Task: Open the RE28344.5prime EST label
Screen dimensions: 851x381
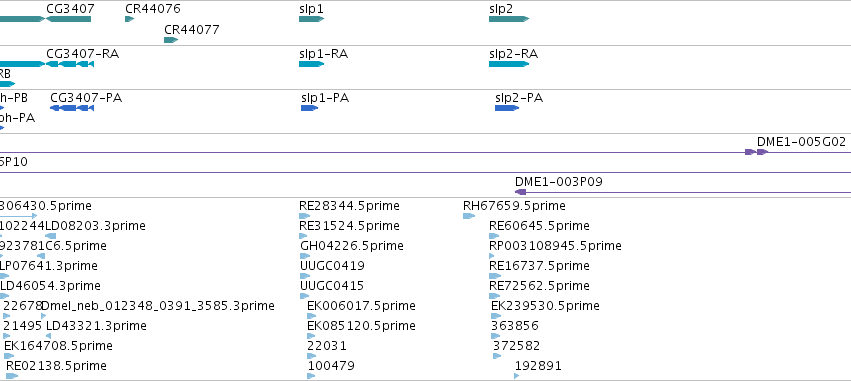Action: point(349,206)
